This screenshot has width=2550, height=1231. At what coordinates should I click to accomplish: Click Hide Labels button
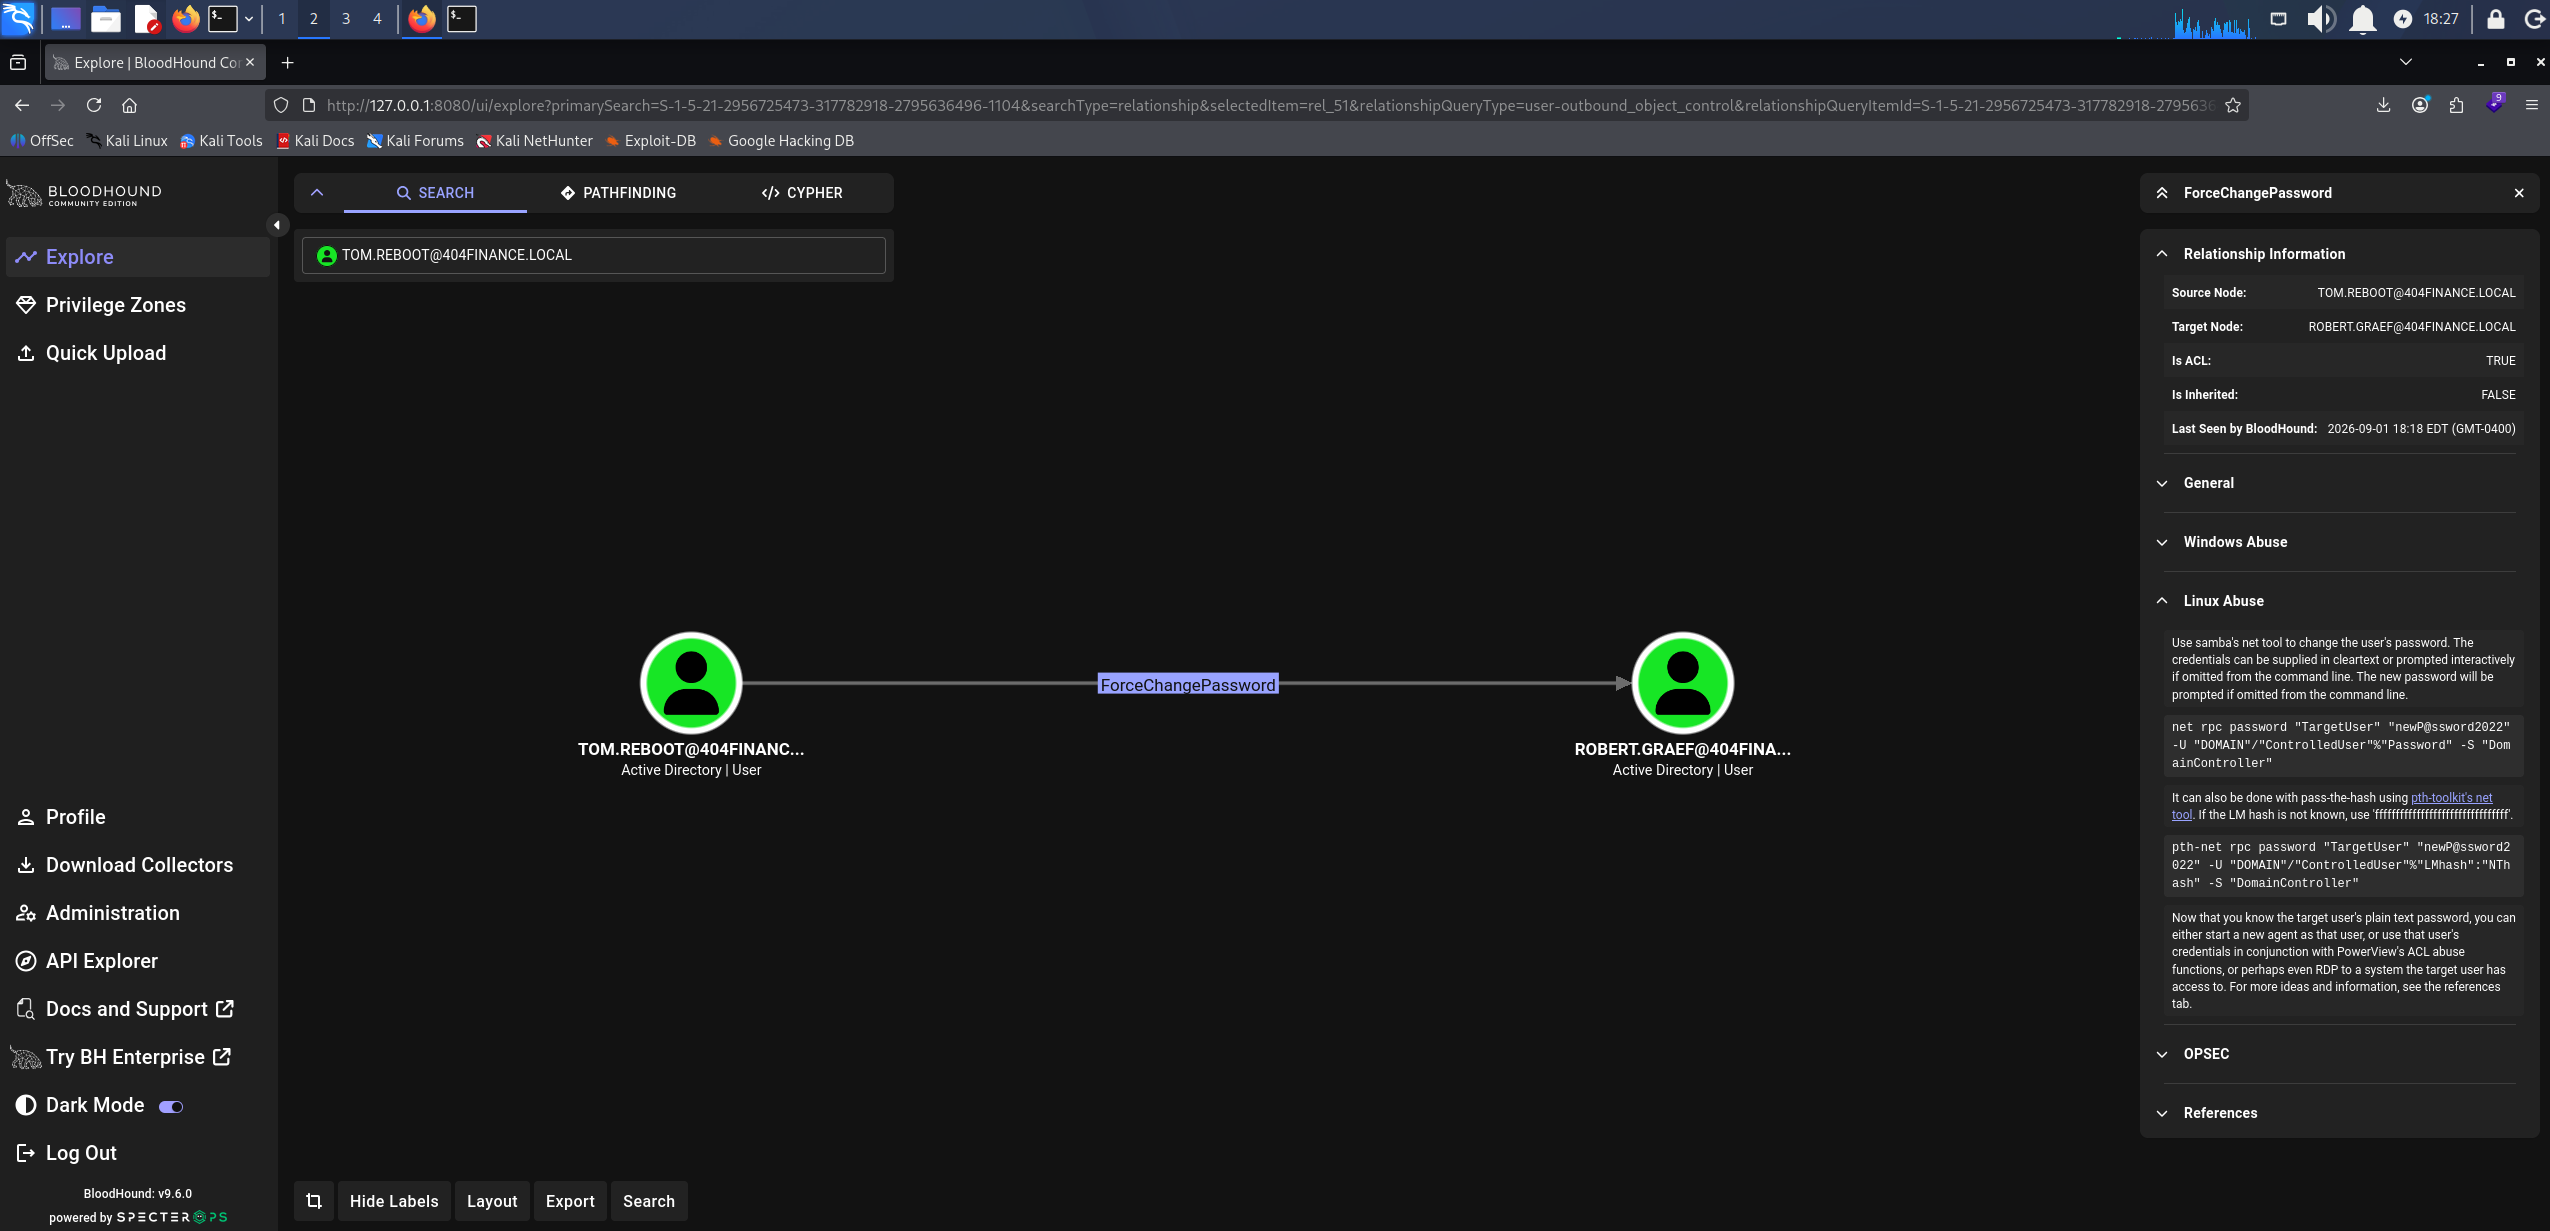(394, 1201)
